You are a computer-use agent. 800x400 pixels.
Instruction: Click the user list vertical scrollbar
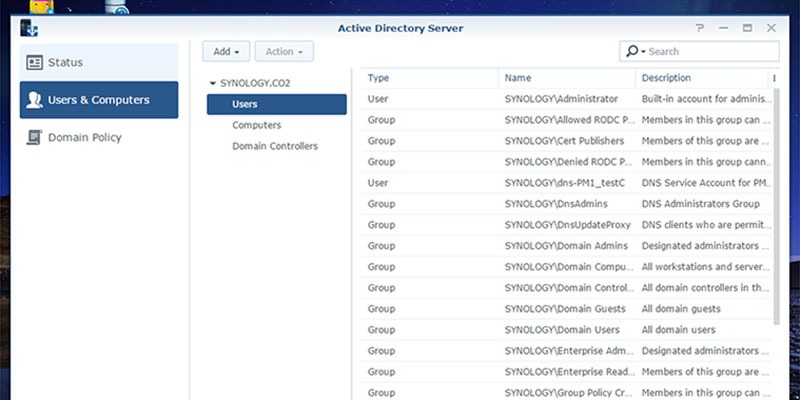[777, 207]
